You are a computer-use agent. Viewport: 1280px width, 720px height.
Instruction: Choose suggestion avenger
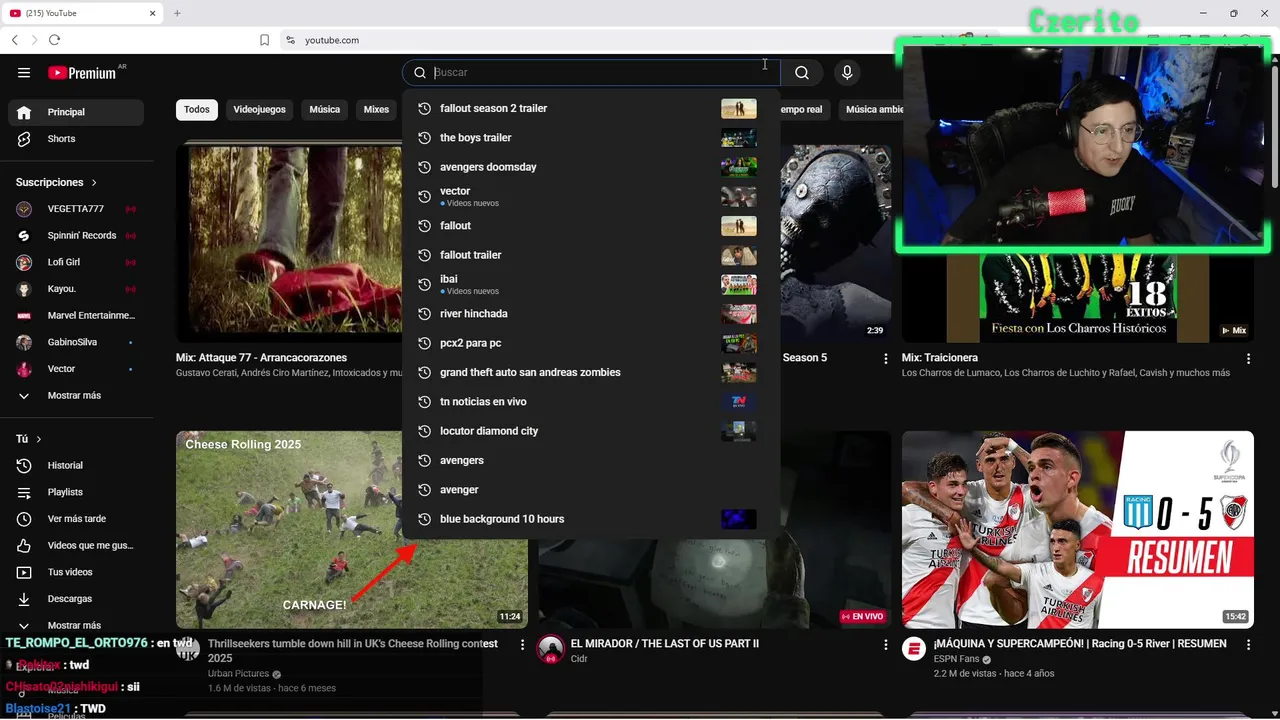[591, 490]
